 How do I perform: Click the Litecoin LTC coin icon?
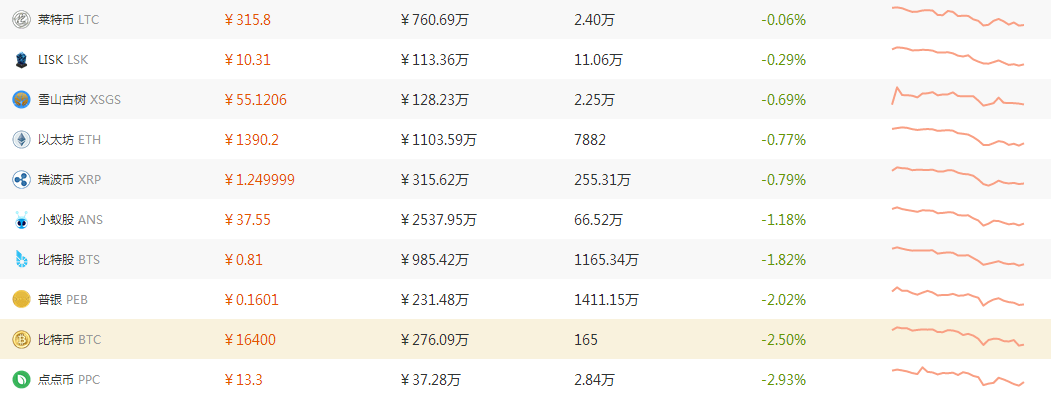click(21, 19)
